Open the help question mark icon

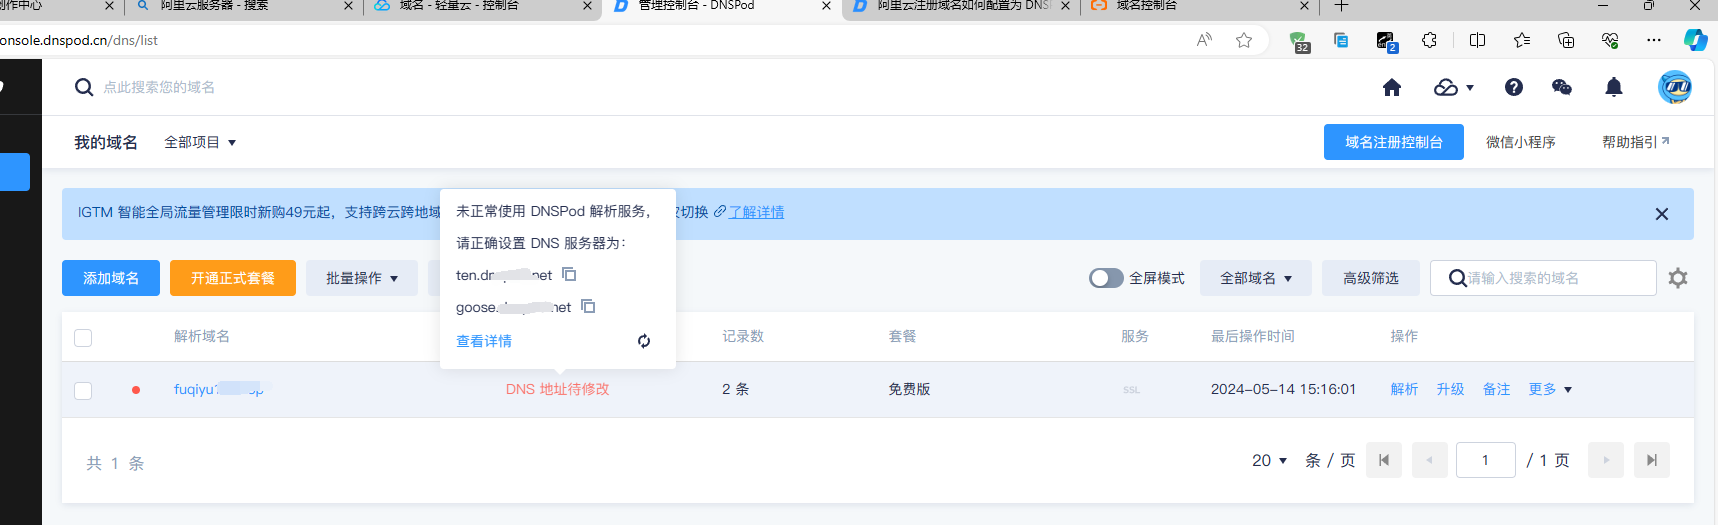click(x=1513, y=88)
